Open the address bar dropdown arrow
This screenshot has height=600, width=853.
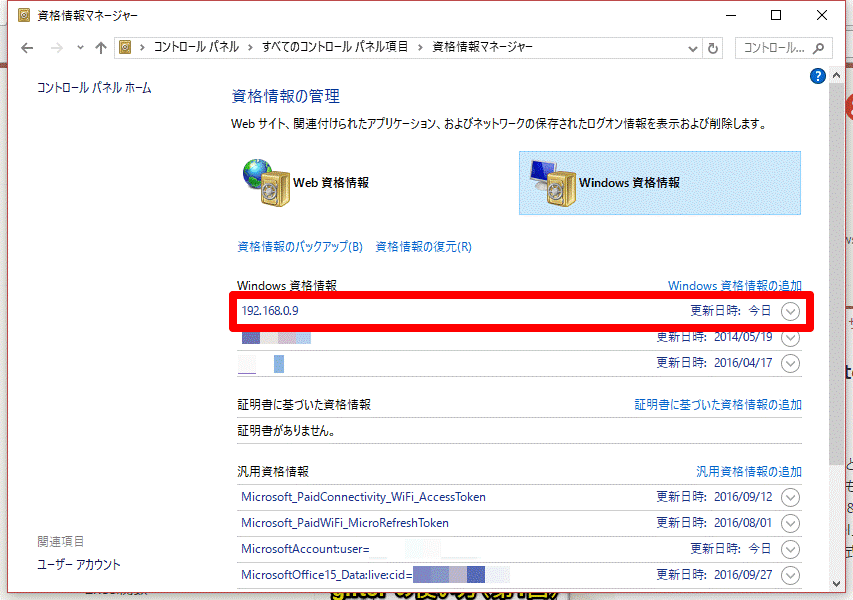point(692,47)
